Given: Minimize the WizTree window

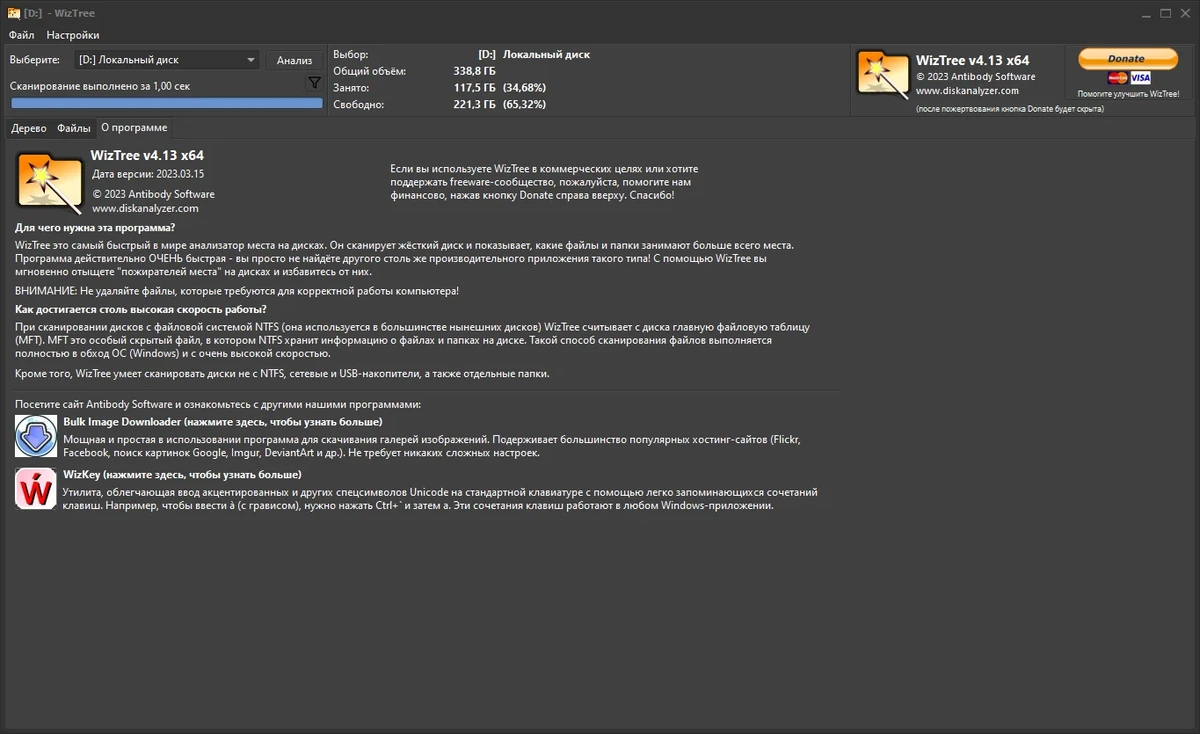Looking at the screenshot, I should coord(1146,13).
